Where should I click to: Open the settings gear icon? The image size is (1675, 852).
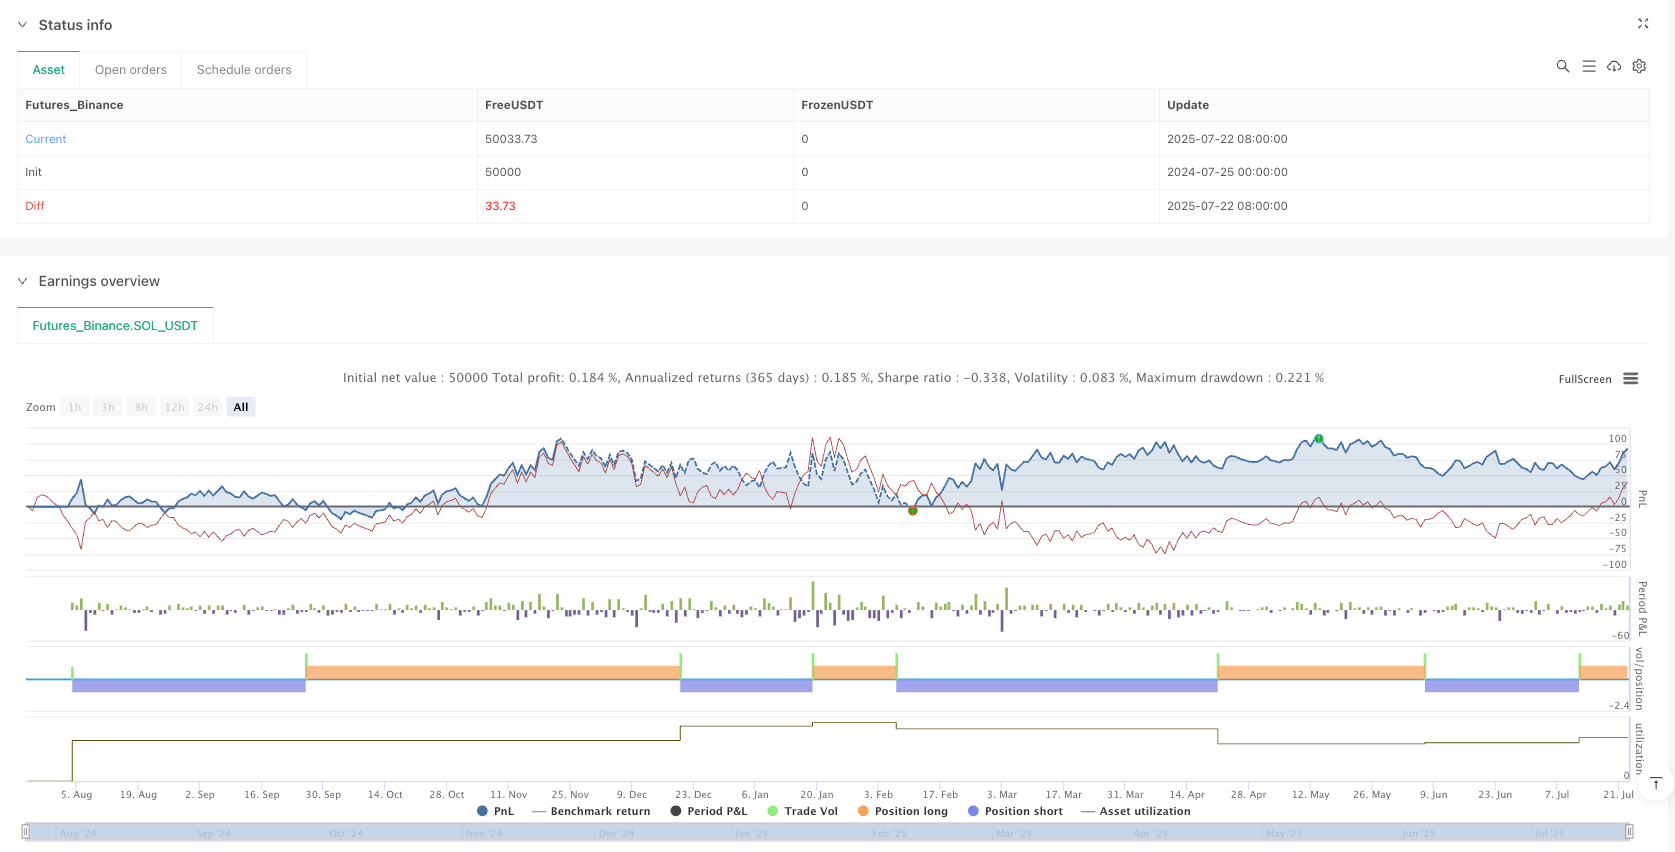1639,66
